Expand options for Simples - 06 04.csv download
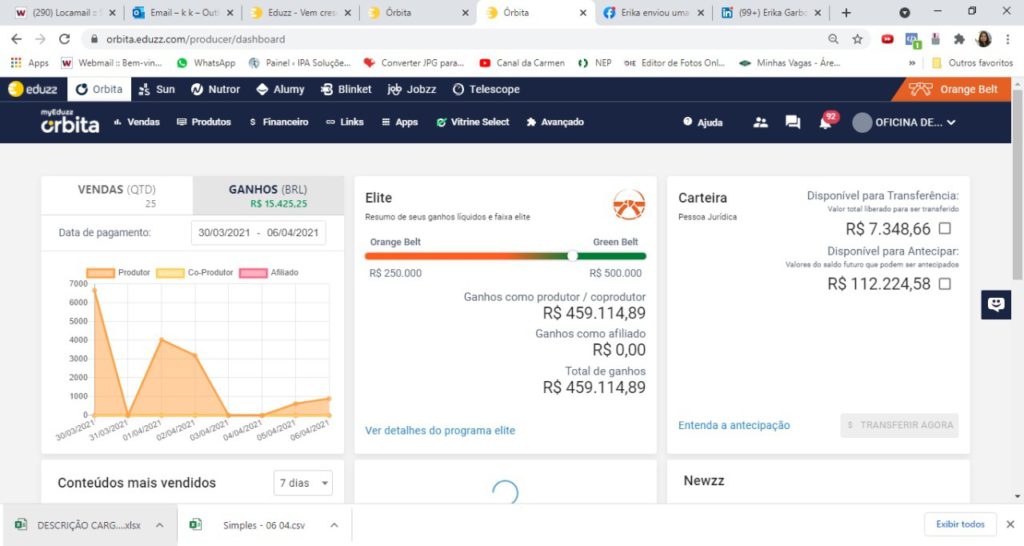 tap(334, 525)
